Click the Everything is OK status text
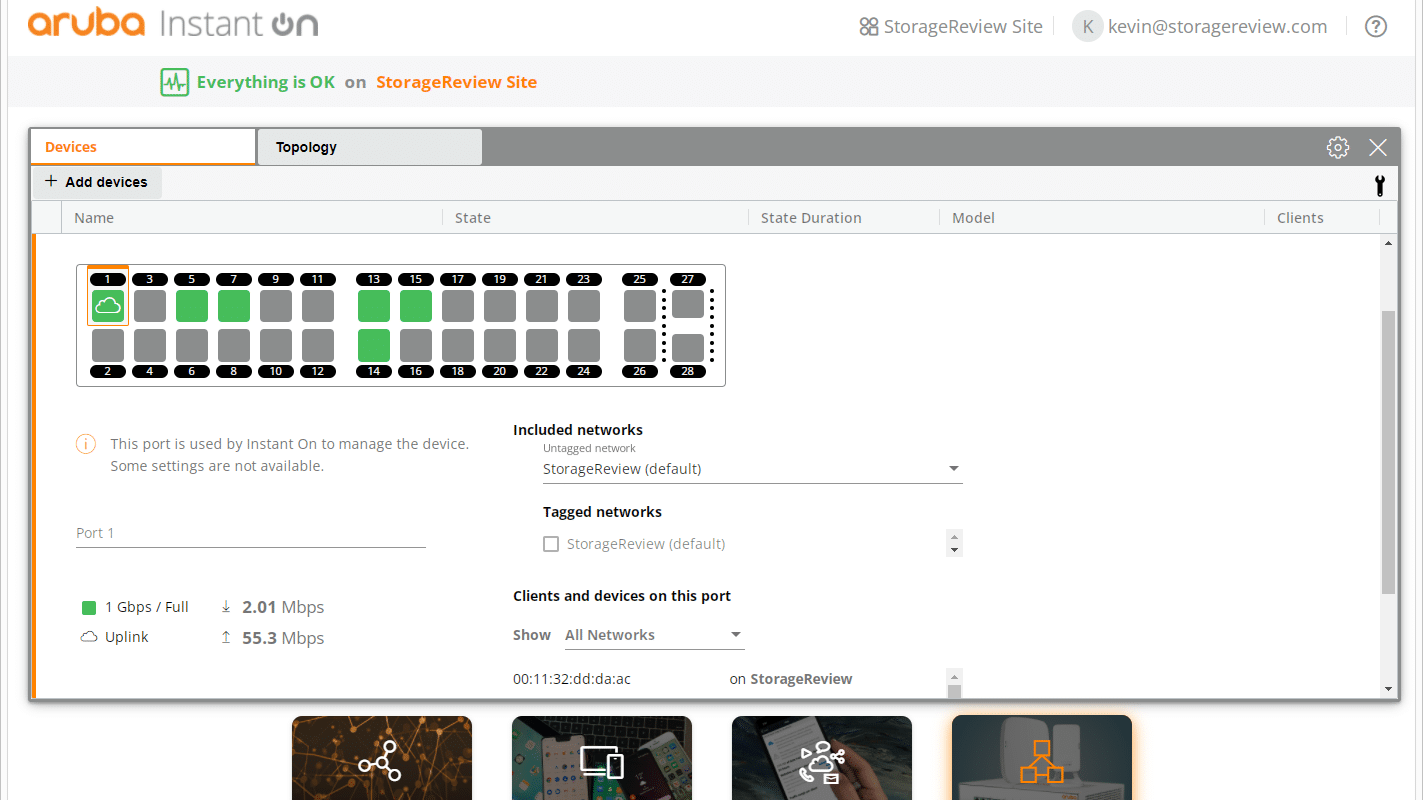1423x800 pixels. coord(266,82)
